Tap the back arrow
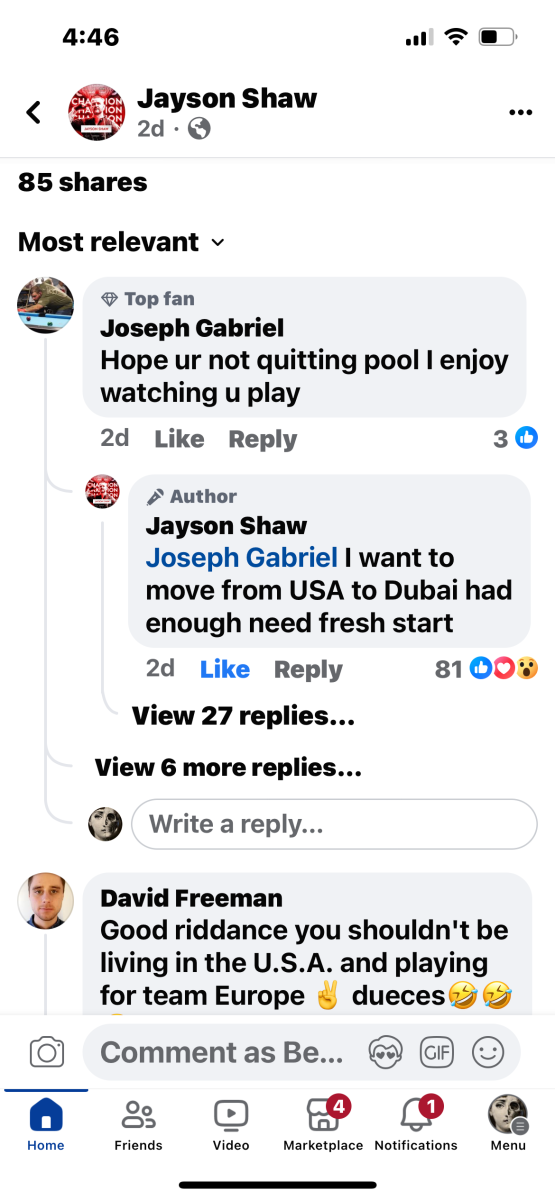555x1200 pixels. [34, 112]
